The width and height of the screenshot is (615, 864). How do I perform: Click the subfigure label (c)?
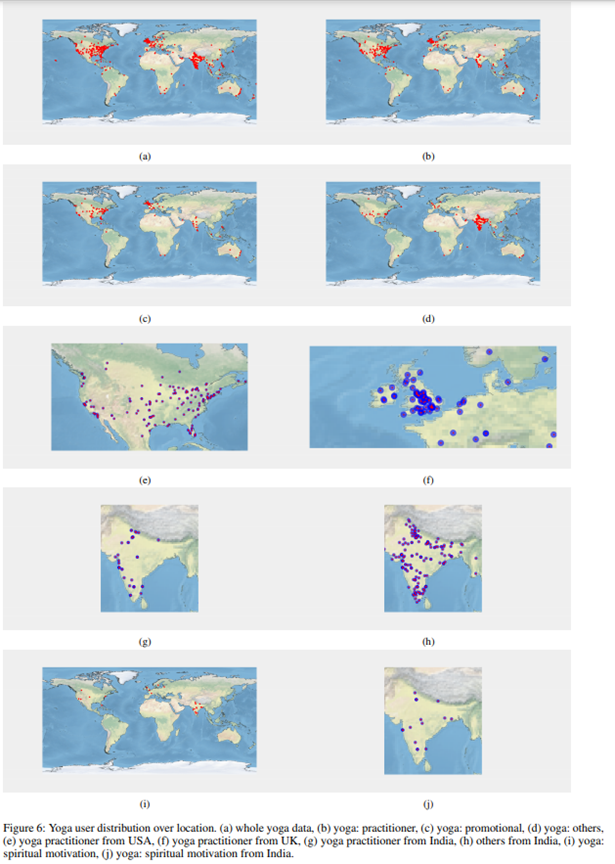point(145,318)
